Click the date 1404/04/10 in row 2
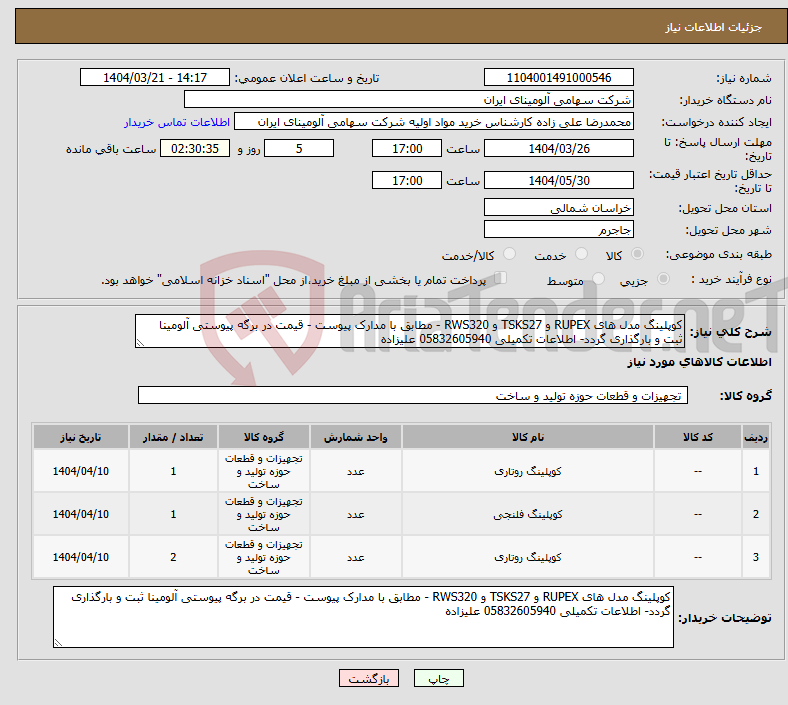The image size is (788, 705). (80, 514)
